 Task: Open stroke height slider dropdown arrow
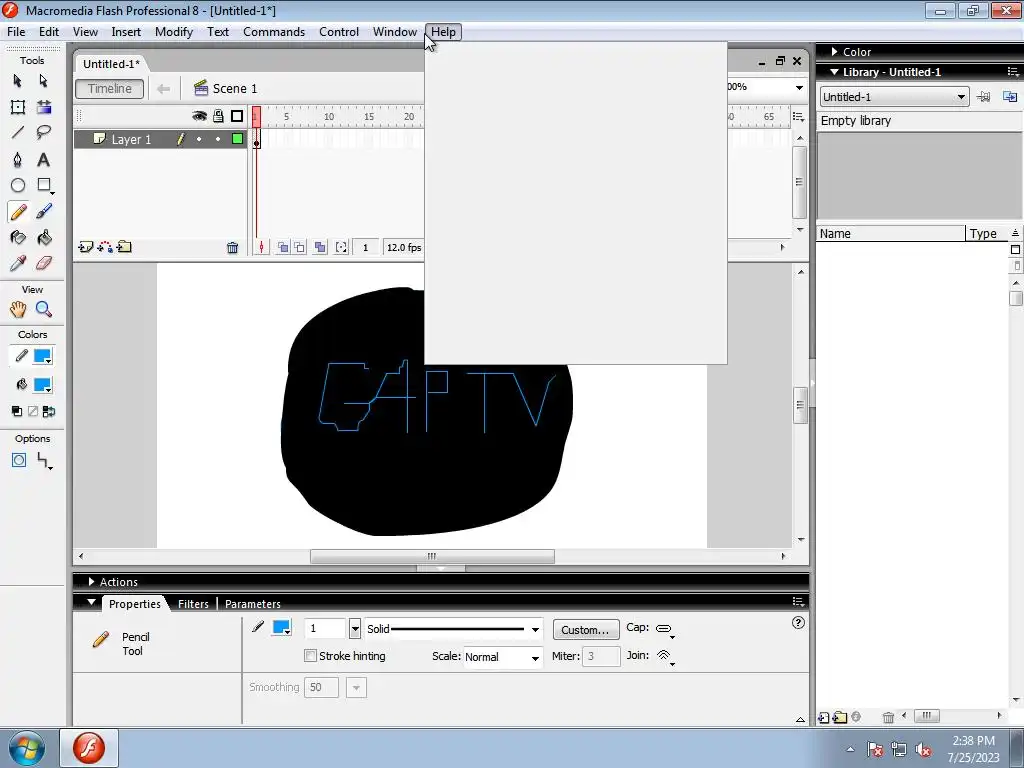tap(355, 629)
